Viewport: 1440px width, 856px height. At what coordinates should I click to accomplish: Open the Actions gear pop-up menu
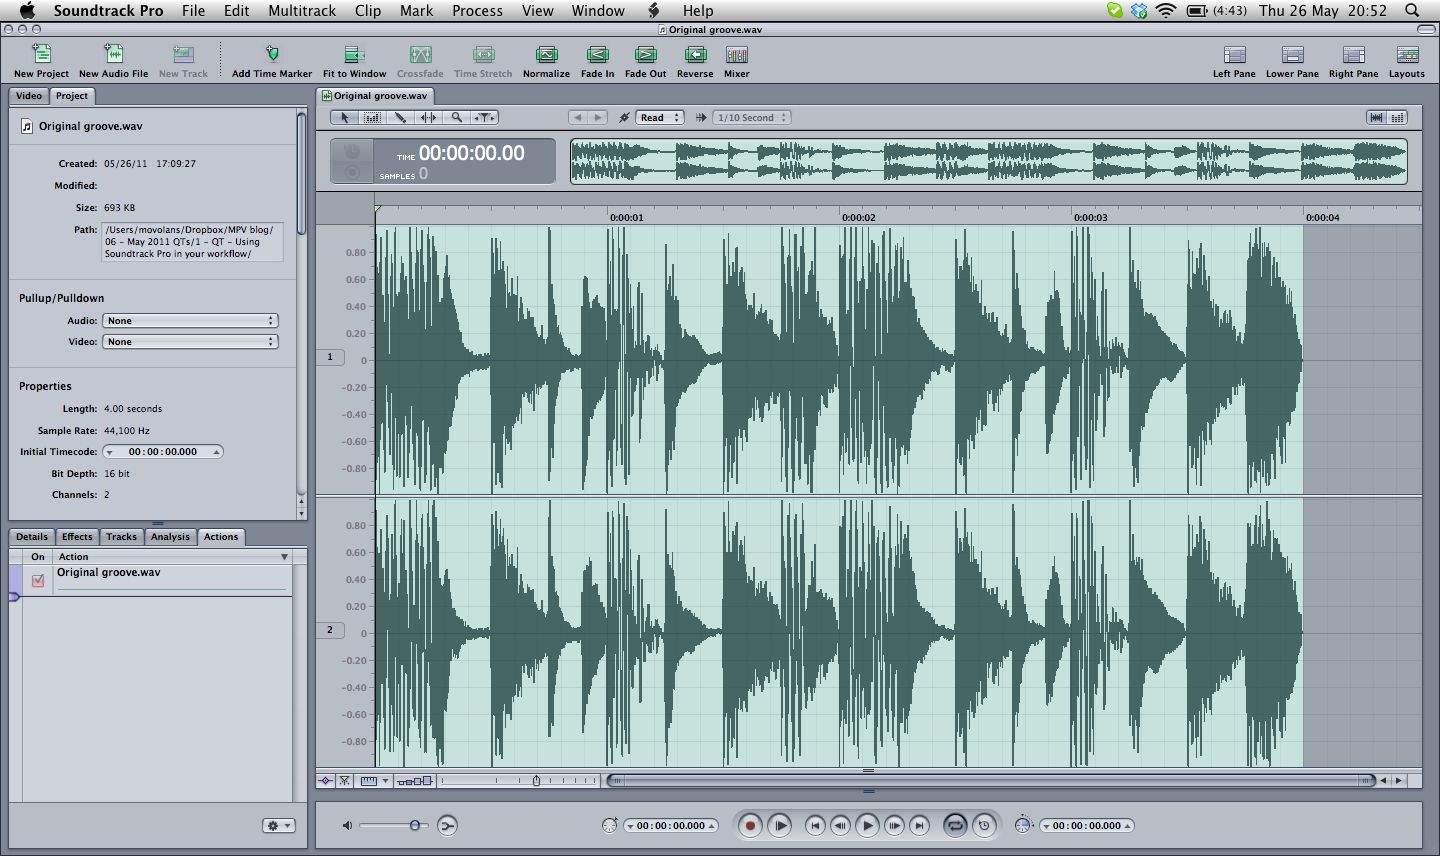click(278, 825)
